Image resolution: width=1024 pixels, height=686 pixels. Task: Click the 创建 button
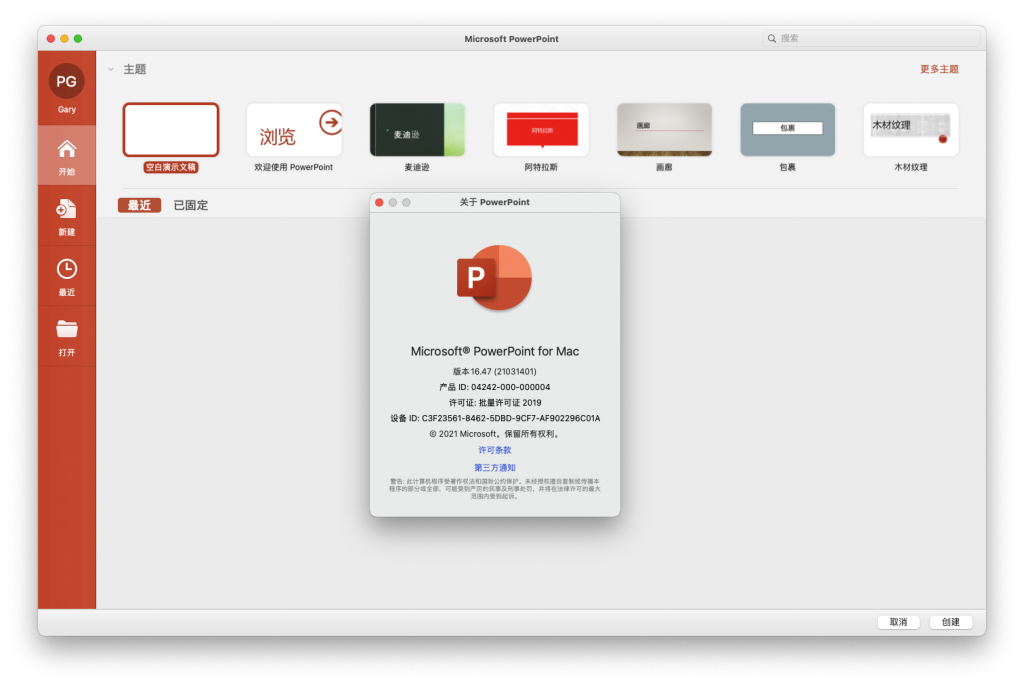tap(951, 622)
